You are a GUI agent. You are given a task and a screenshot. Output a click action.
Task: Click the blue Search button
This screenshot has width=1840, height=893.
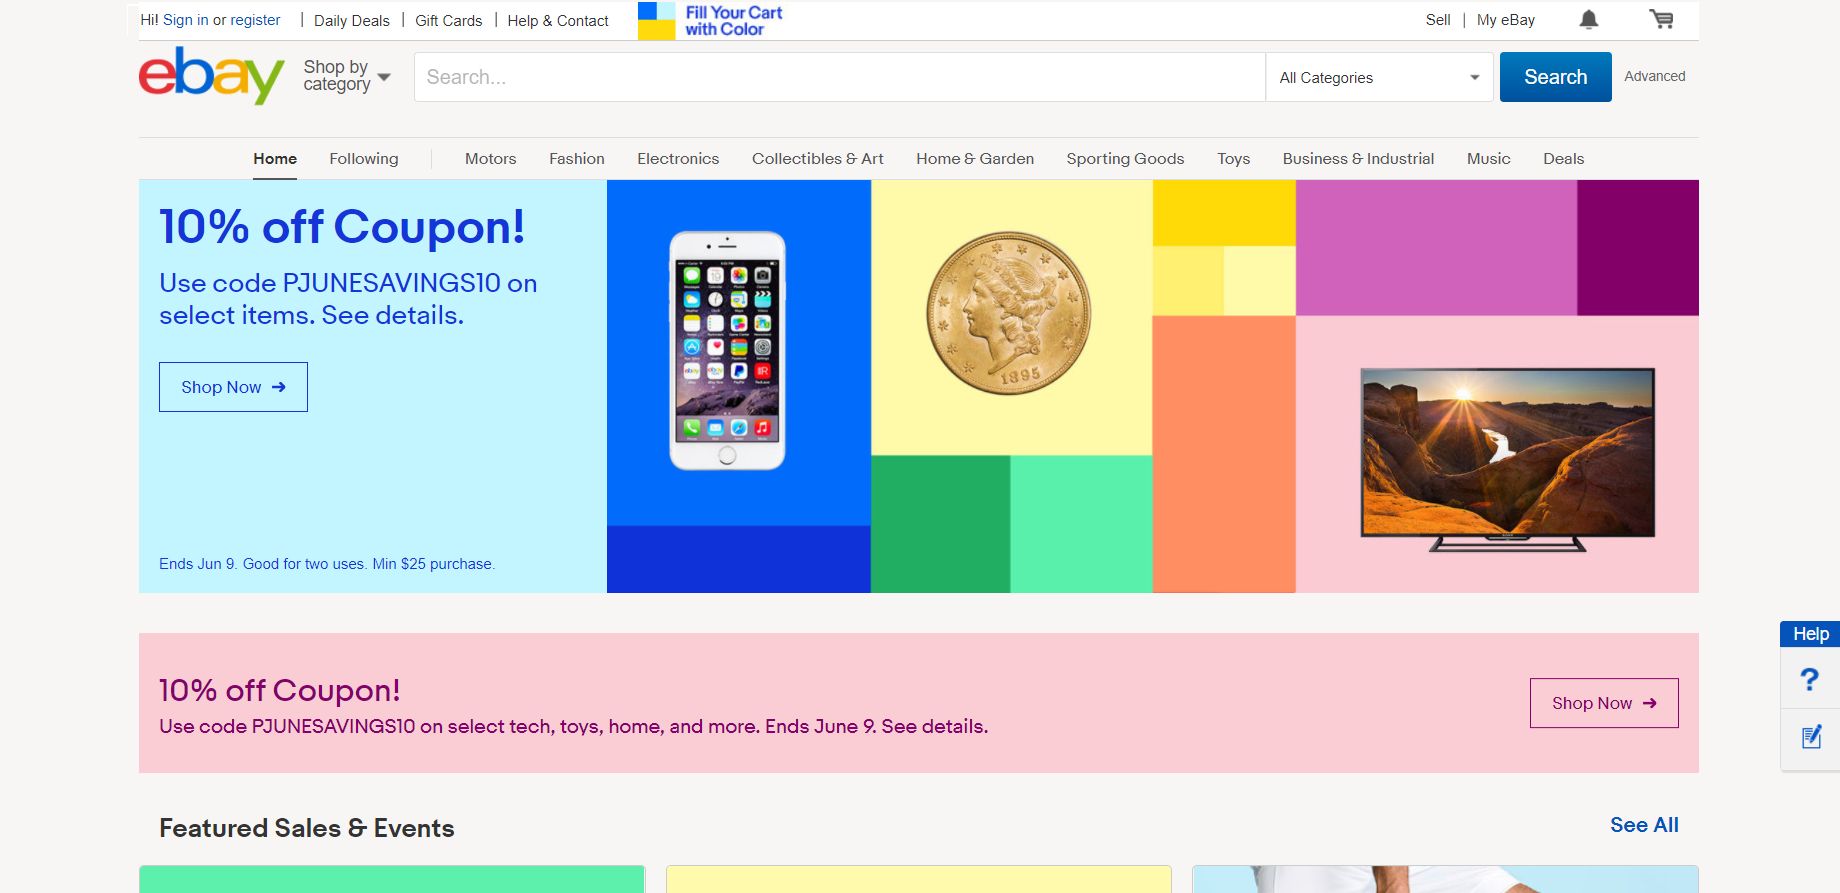coord(1555,77)
